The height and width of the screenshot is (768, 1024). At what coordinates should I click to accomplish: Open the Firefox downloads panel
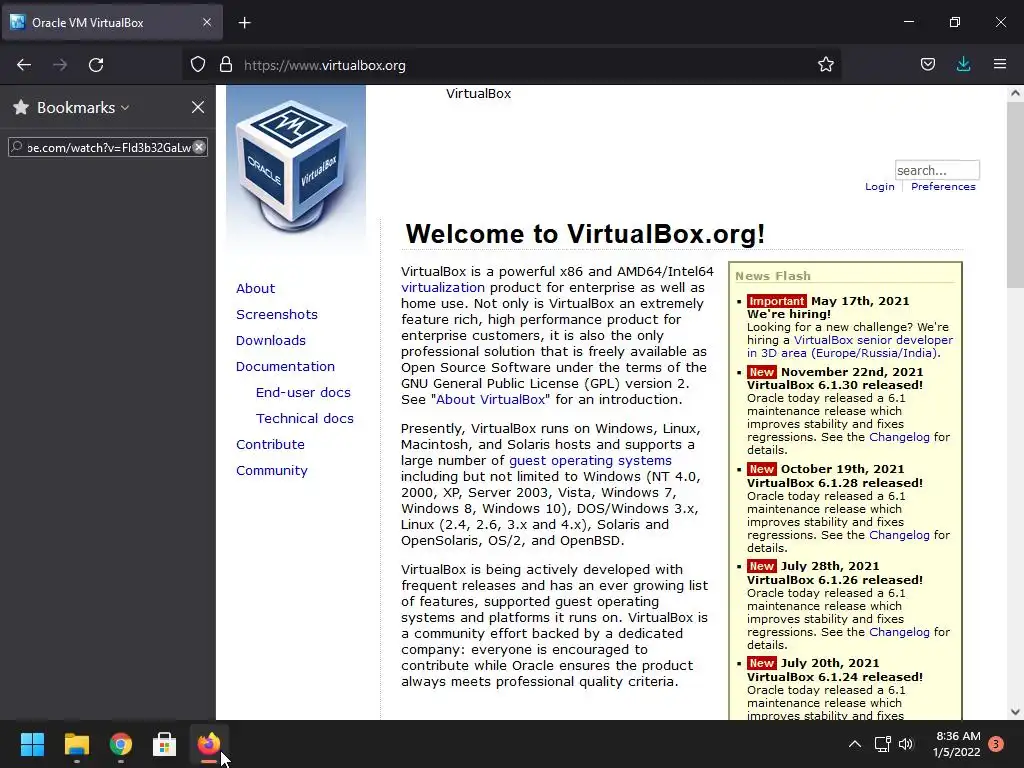click(963, 65)
